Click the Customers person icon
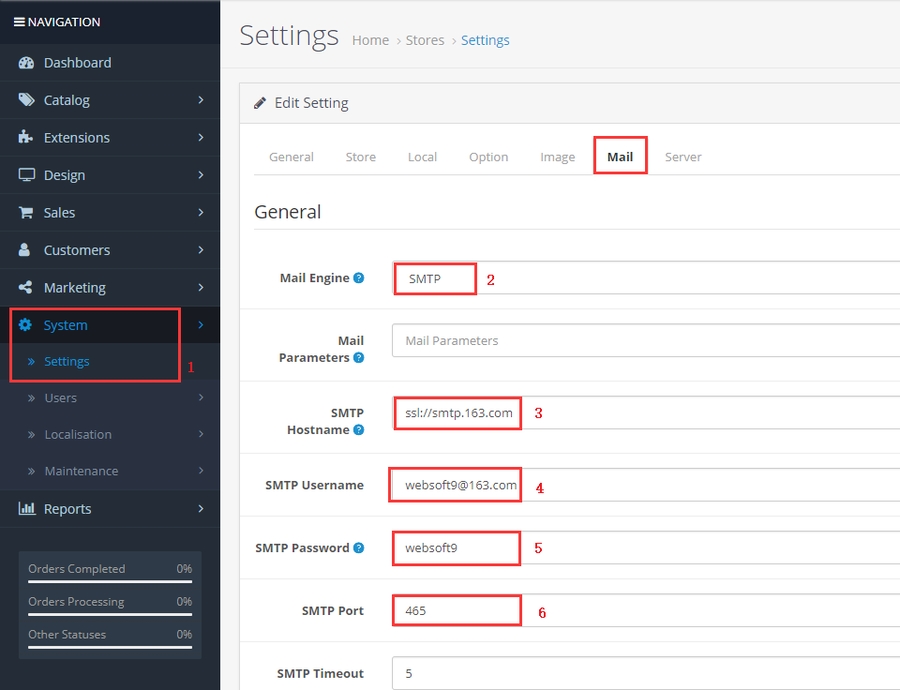 coord(26,250)
